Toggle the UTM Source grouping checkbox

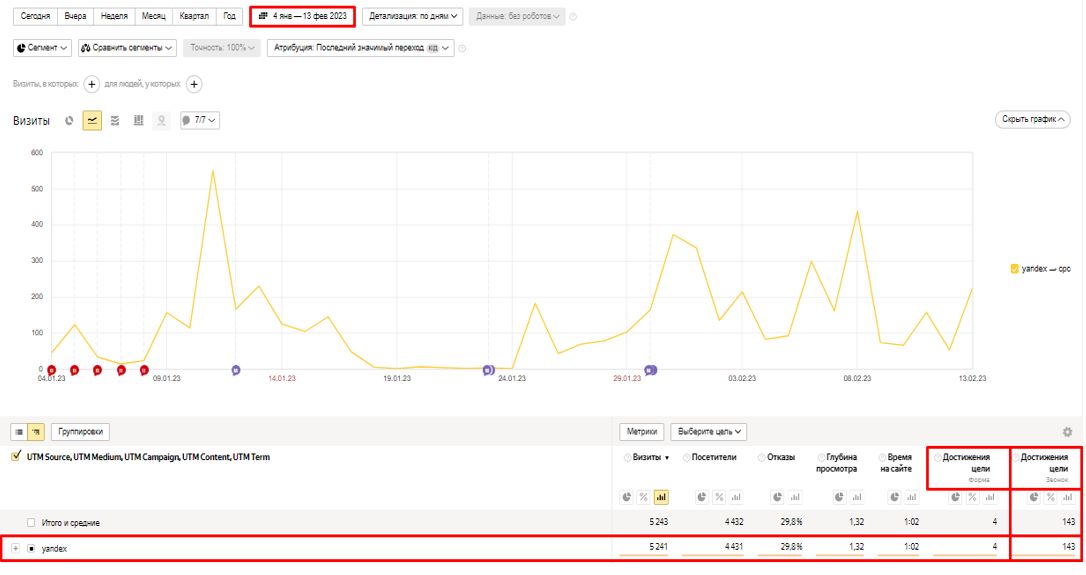tap(16, 457)
